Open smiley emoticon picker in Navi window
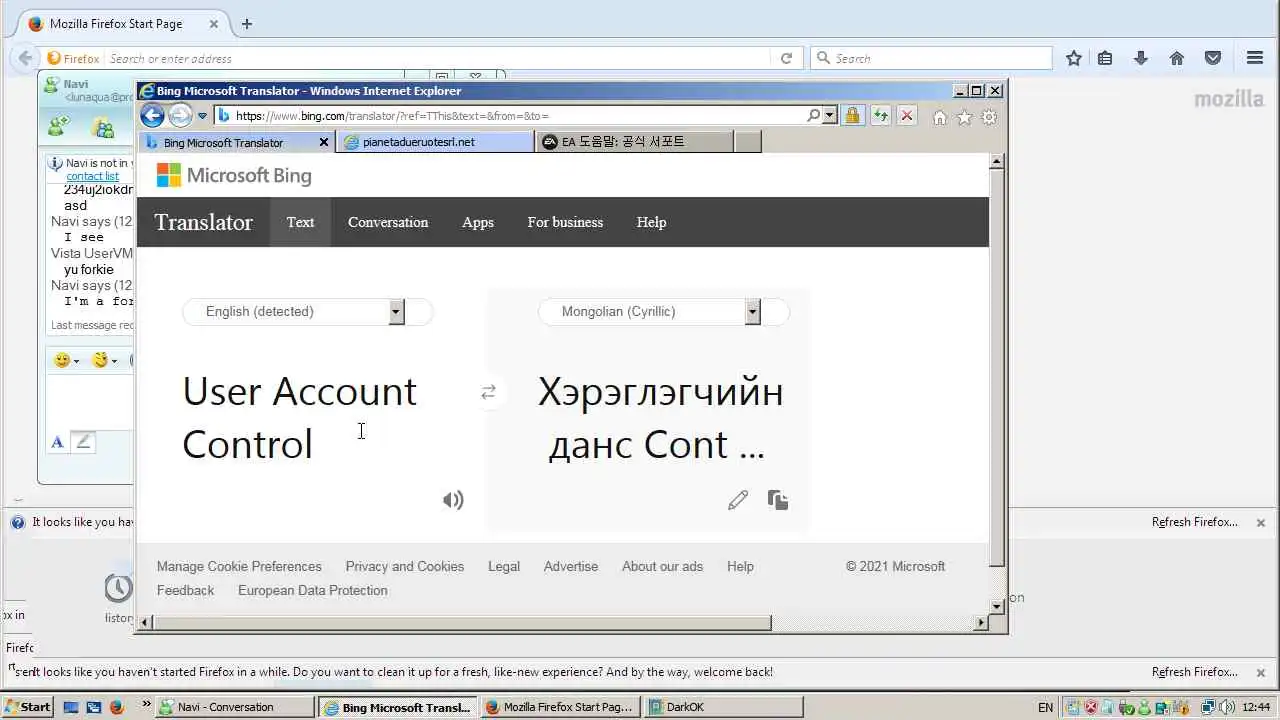 (x=67, y=360)
